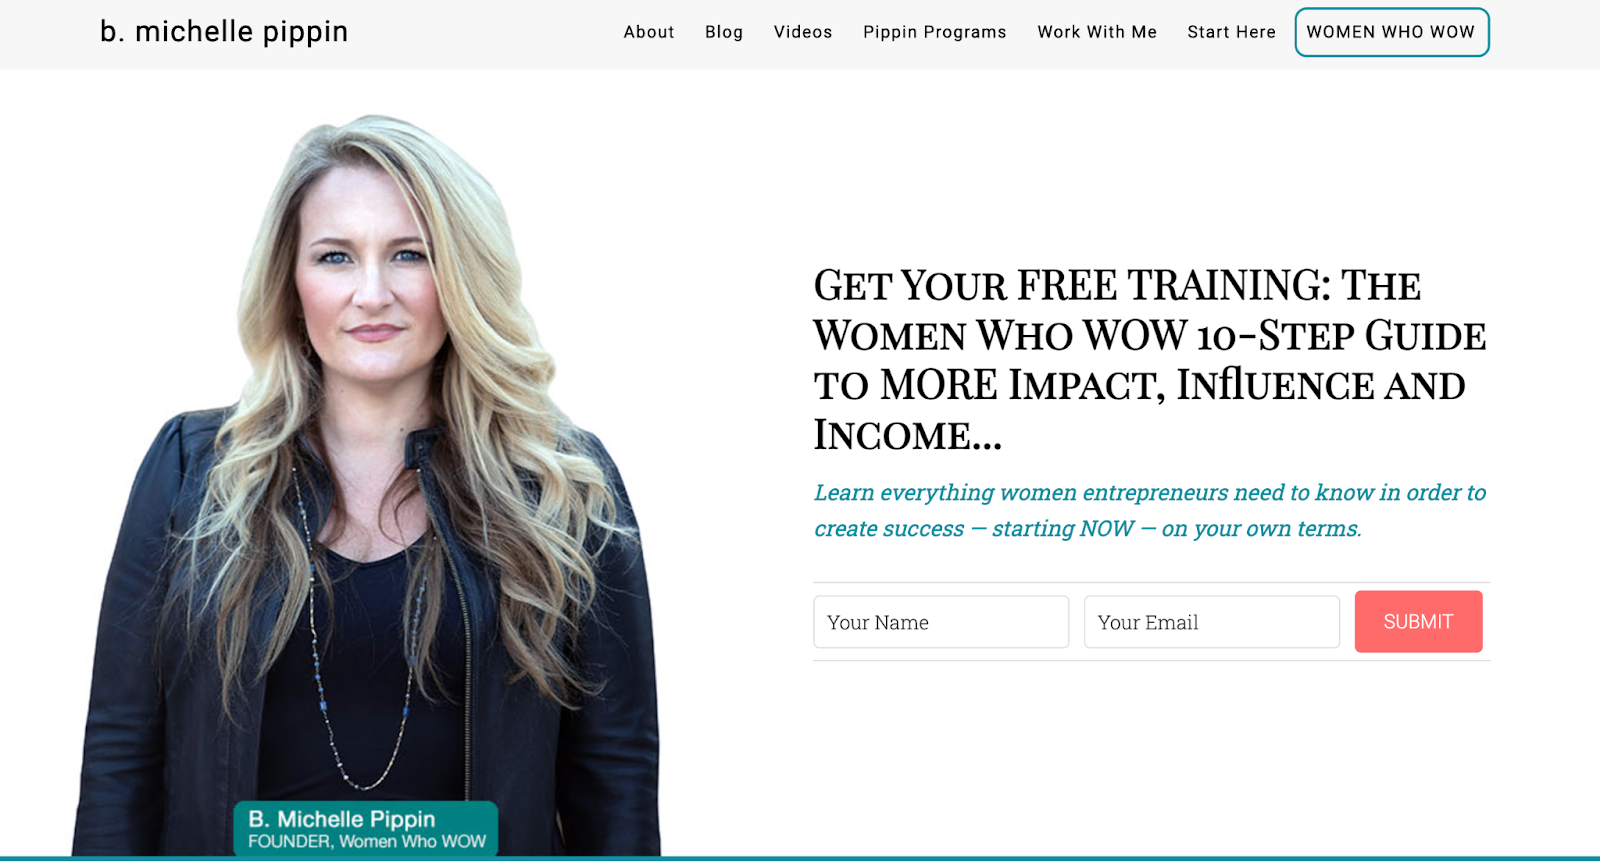Focus the Your Email input field
1600x862 pixels.
click(x=1212, y=622)
